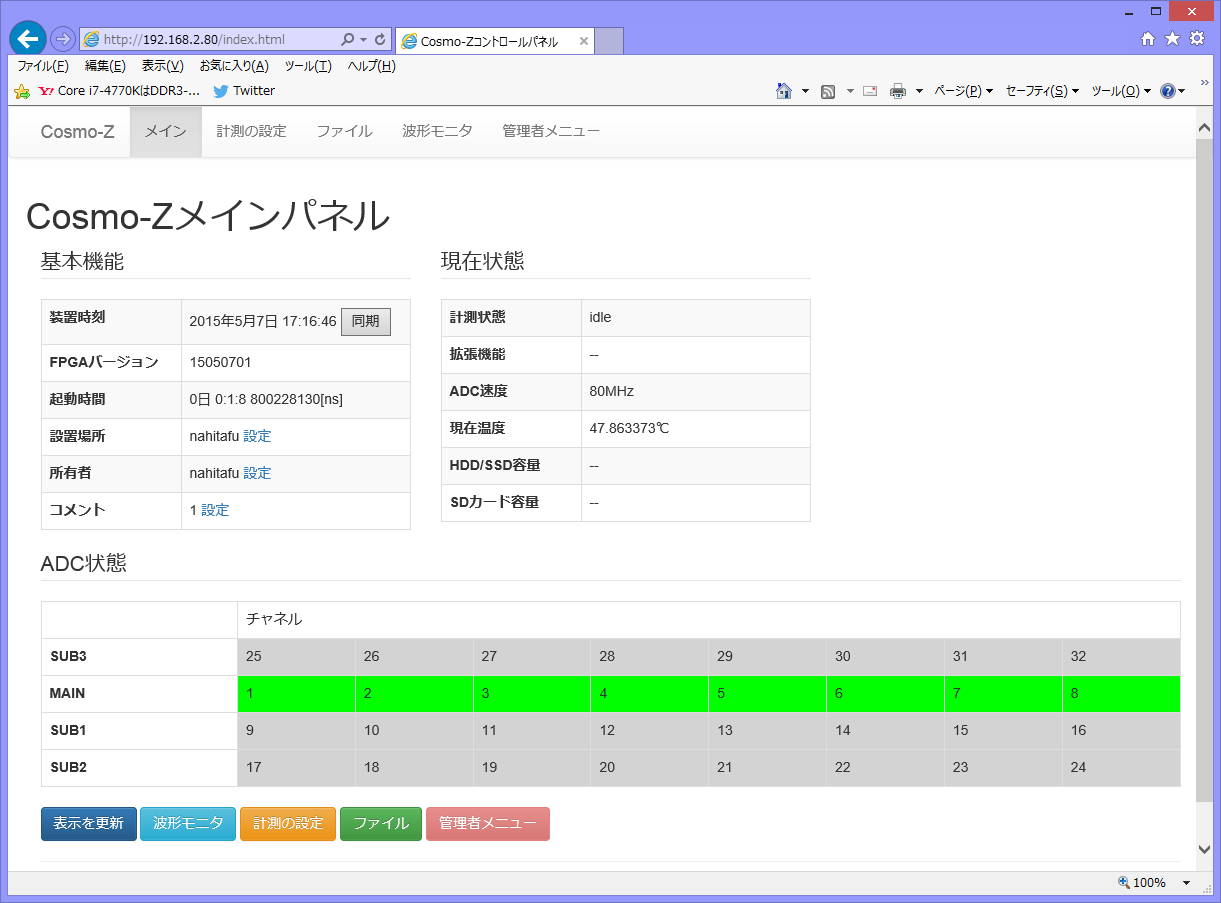Click the 設定 link beside 設置場所

(x=257, y=436)
